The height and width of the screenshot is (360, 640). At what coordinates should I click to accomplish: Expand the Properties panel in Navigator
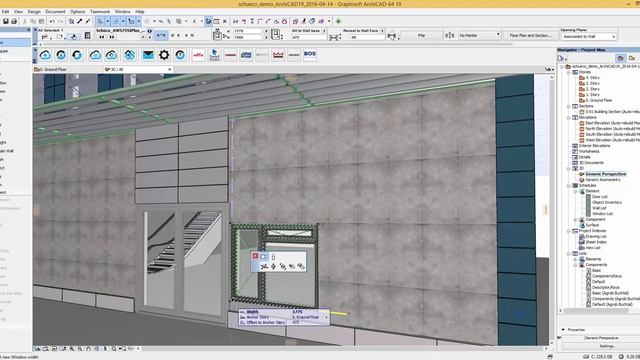(563, 329)
